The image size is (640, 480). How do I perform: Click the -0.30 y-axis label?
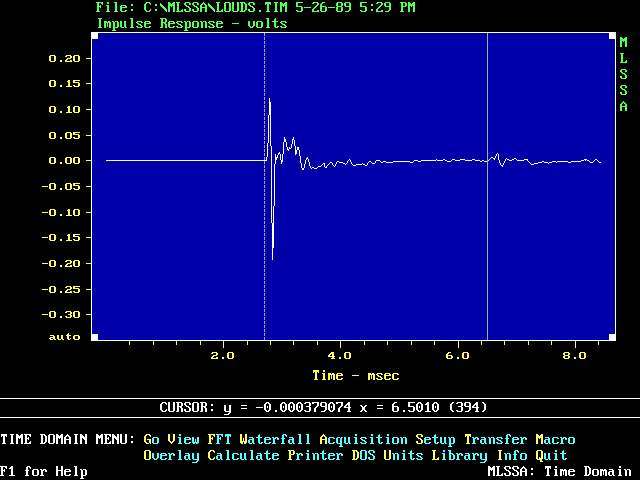pyautogui.click(x=61, y=315)
